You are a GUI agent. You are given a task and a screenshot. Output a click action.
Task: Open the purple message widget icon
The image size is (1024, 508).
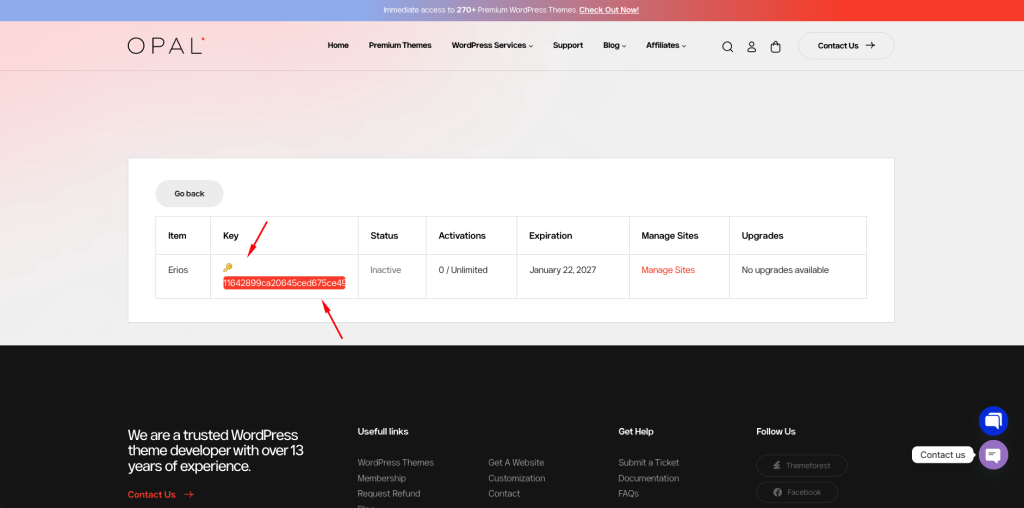[x=993, y=454]
